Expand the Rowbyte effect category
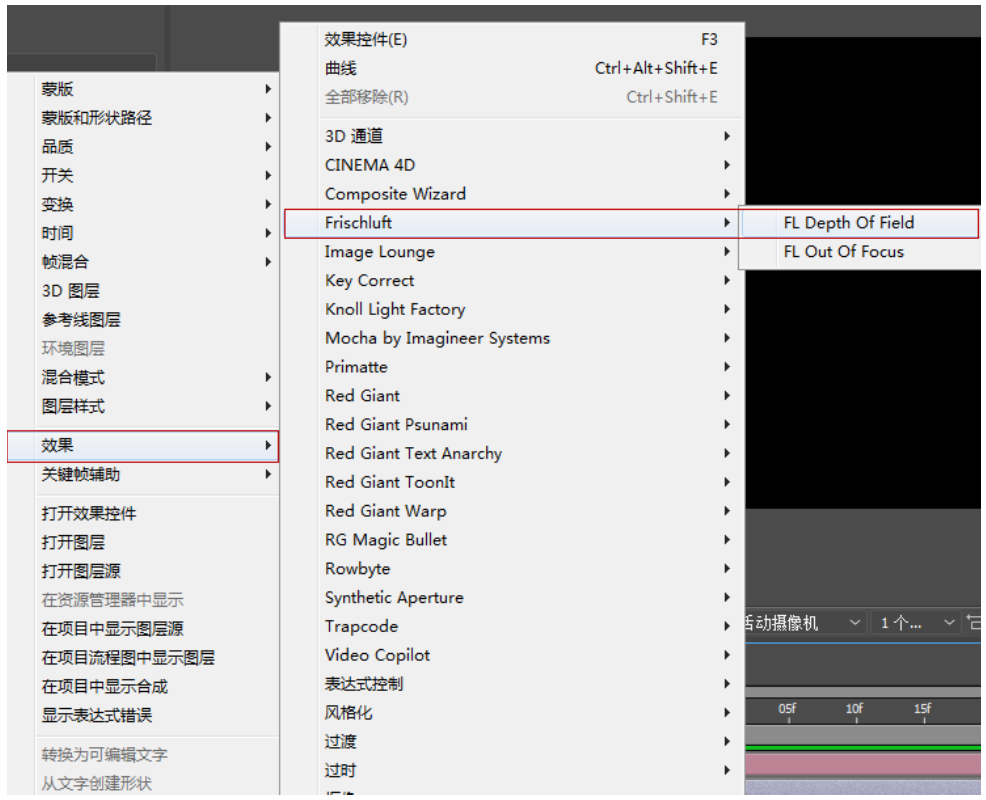 coord(512,569)
